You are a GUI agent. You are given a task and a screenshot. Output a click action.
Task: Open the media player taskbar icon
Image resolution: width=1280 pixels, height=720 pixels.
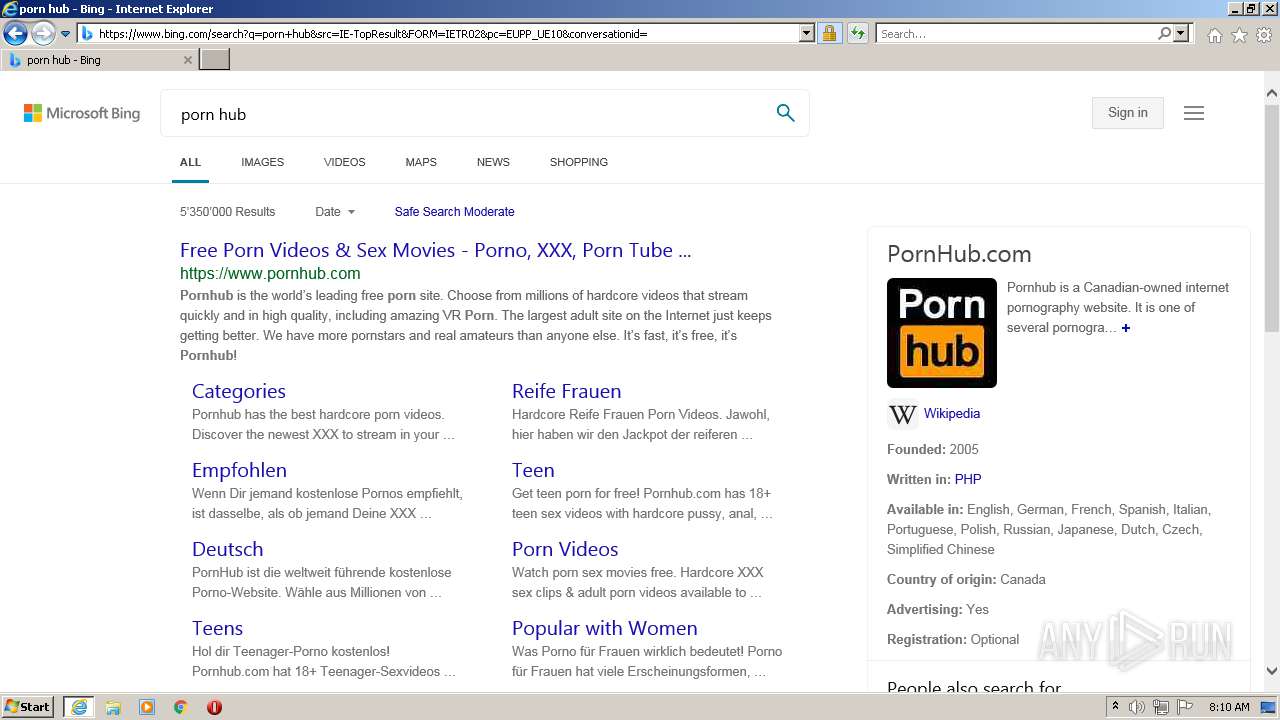click(x=147, y=707)
